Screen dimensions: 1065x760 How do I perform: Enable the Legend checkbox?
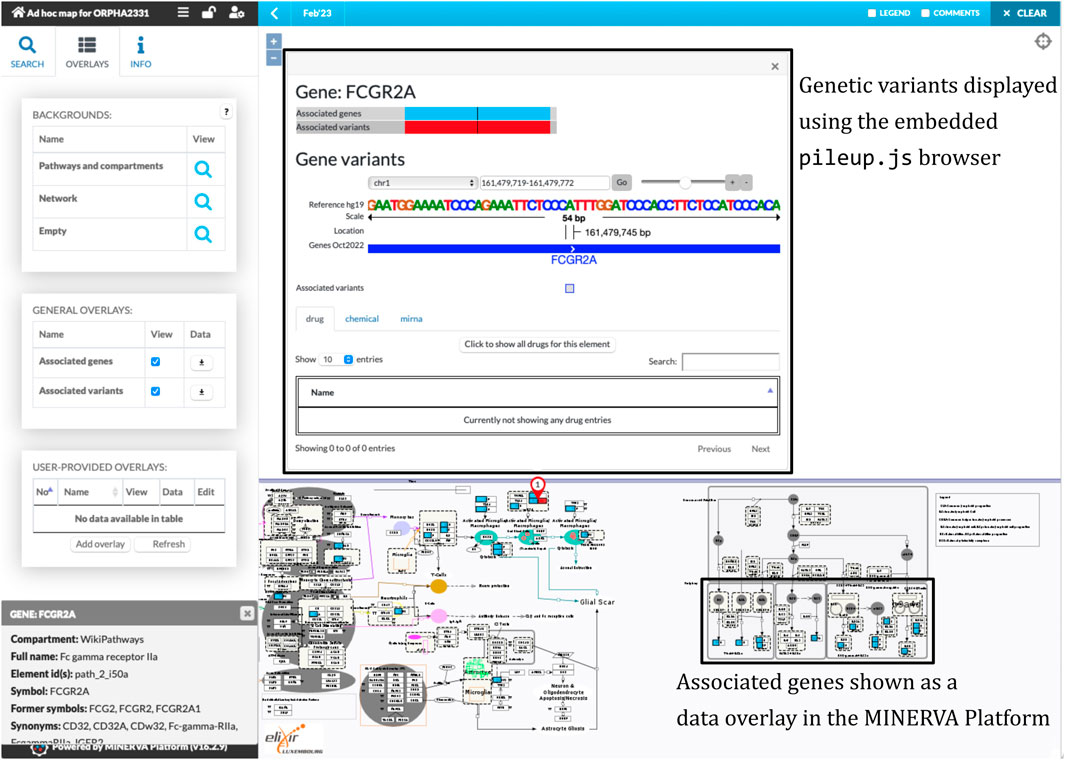(872, 13)
